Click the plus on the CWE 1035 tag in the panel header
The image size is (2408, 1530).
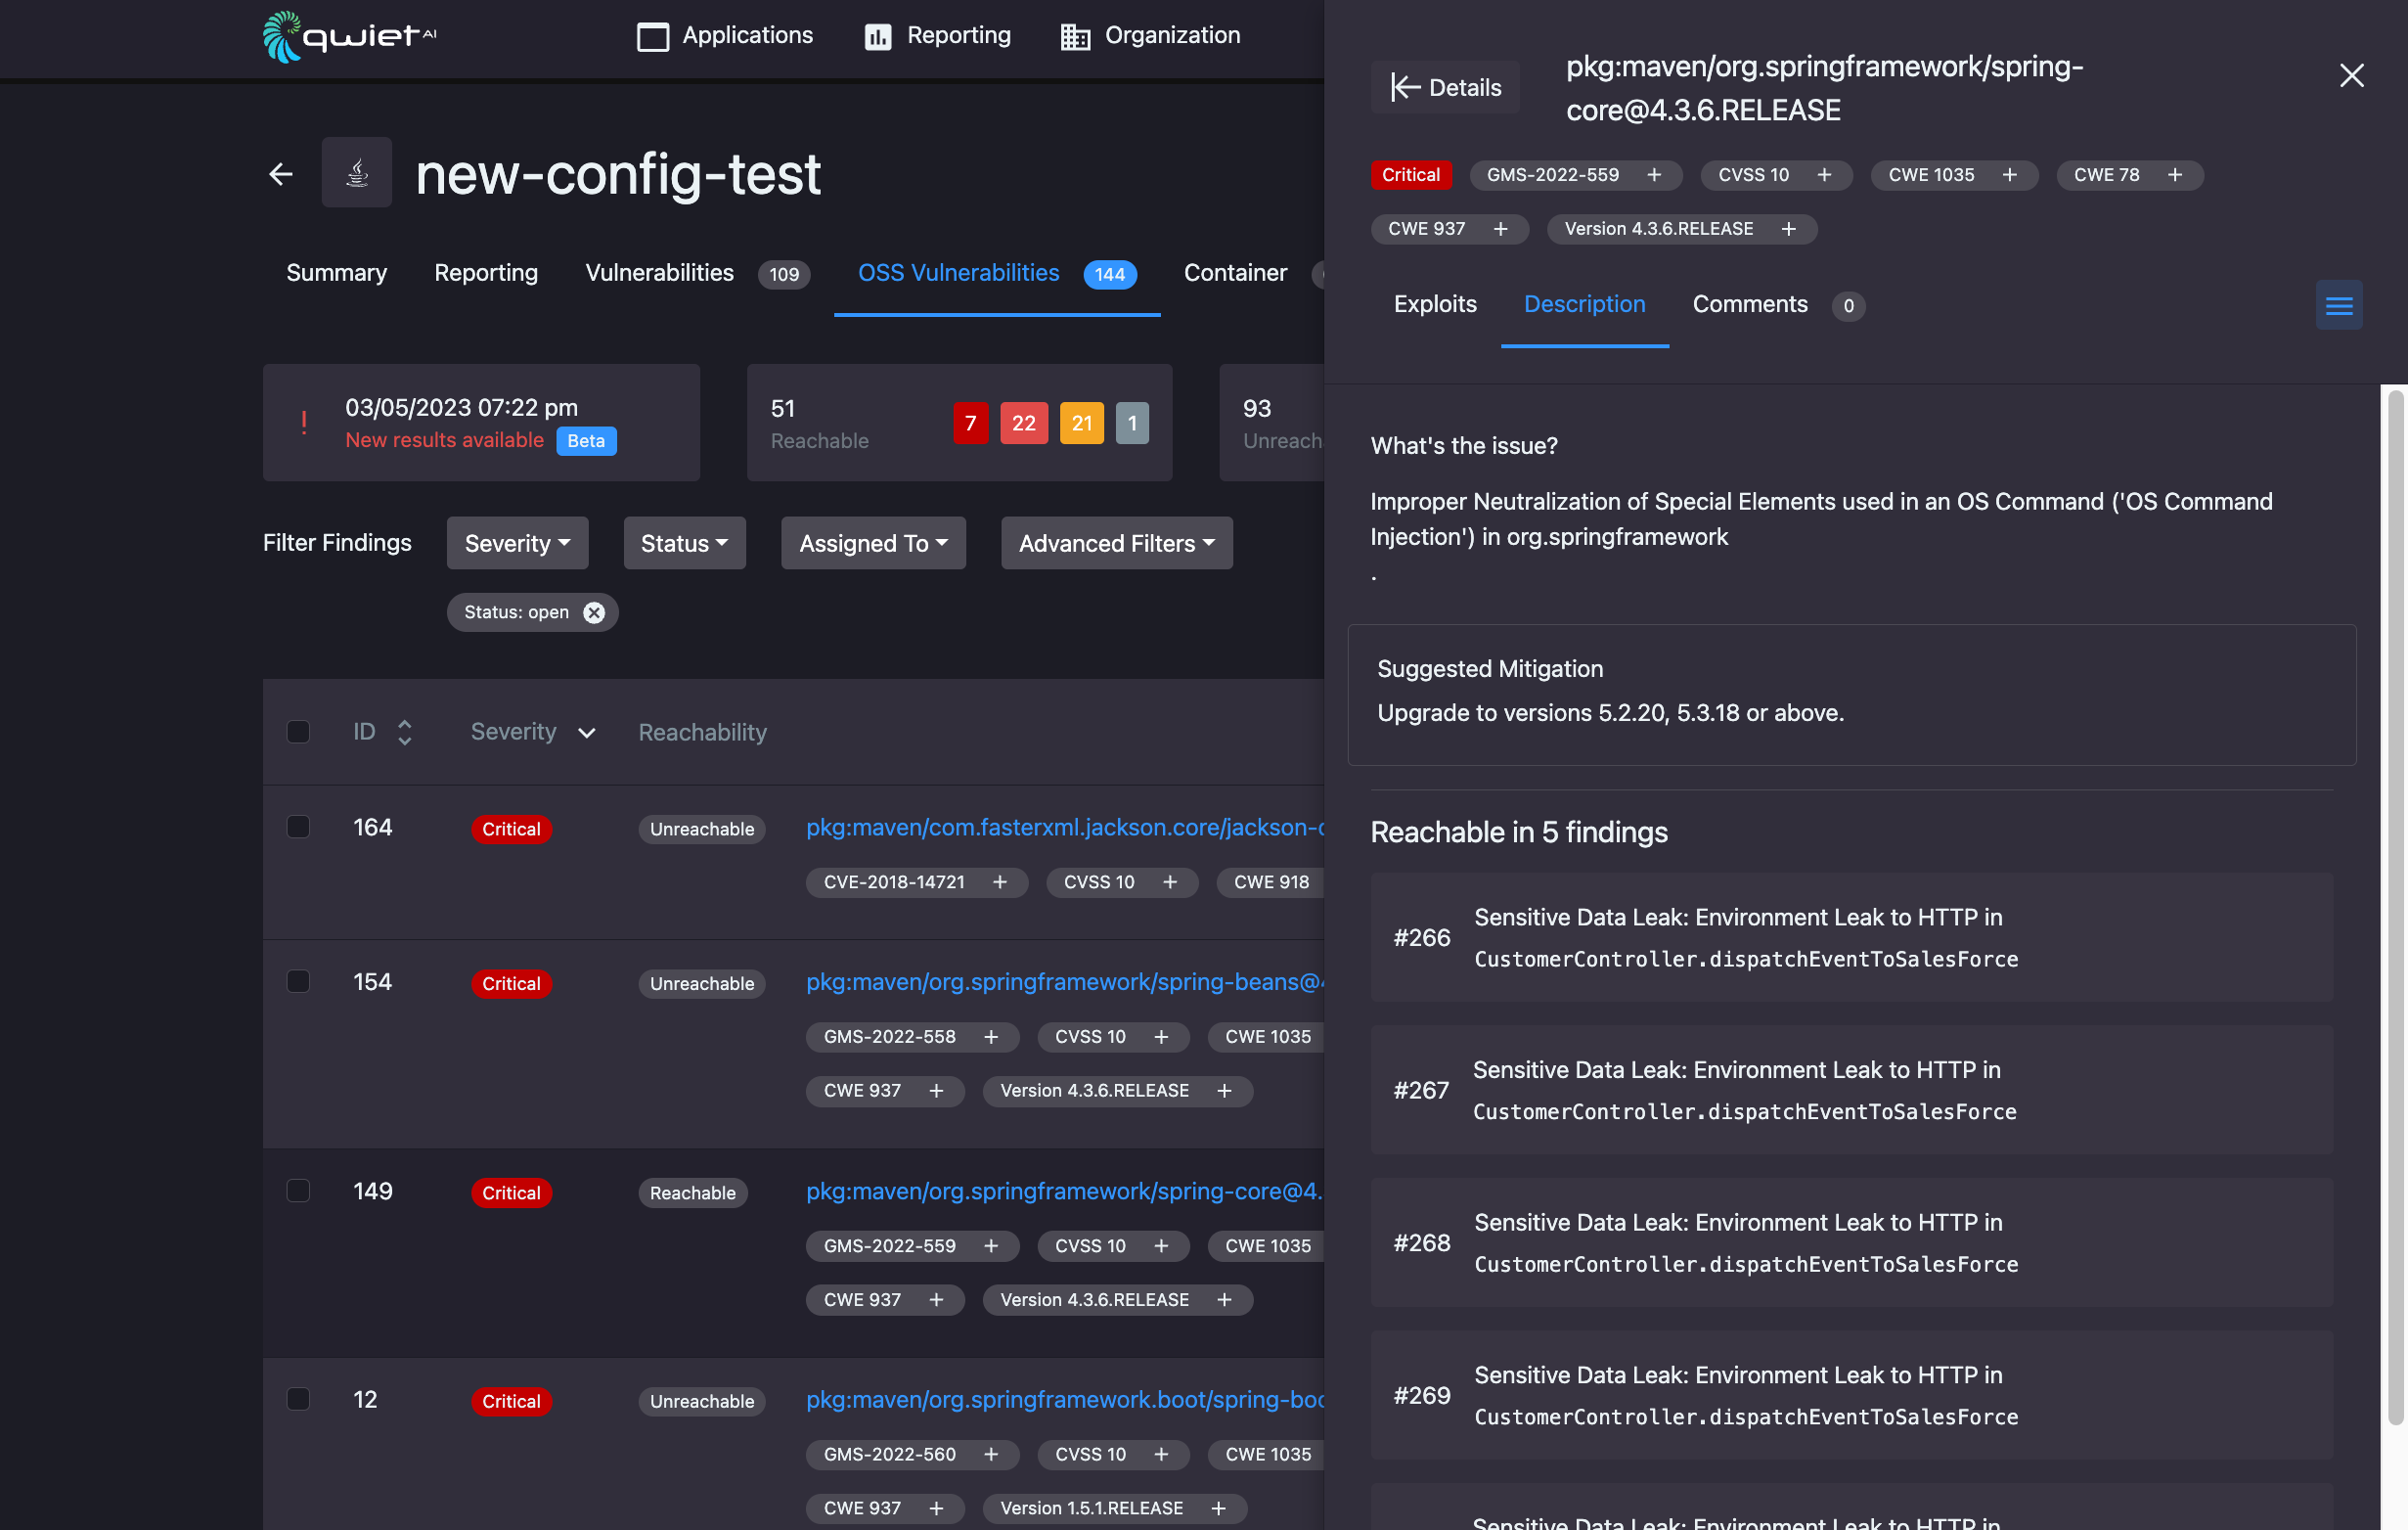point(2009,175)
